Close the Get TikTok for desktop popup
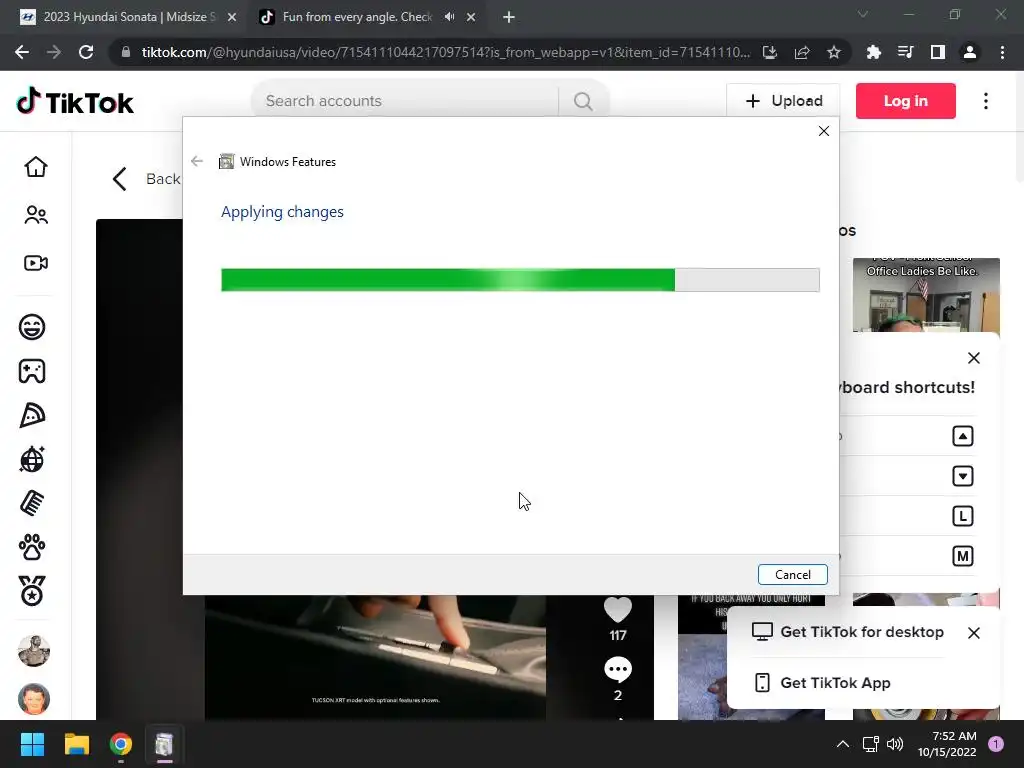Screen dimensions: 1024x768 pyautogui.click(x=974, y=633)
